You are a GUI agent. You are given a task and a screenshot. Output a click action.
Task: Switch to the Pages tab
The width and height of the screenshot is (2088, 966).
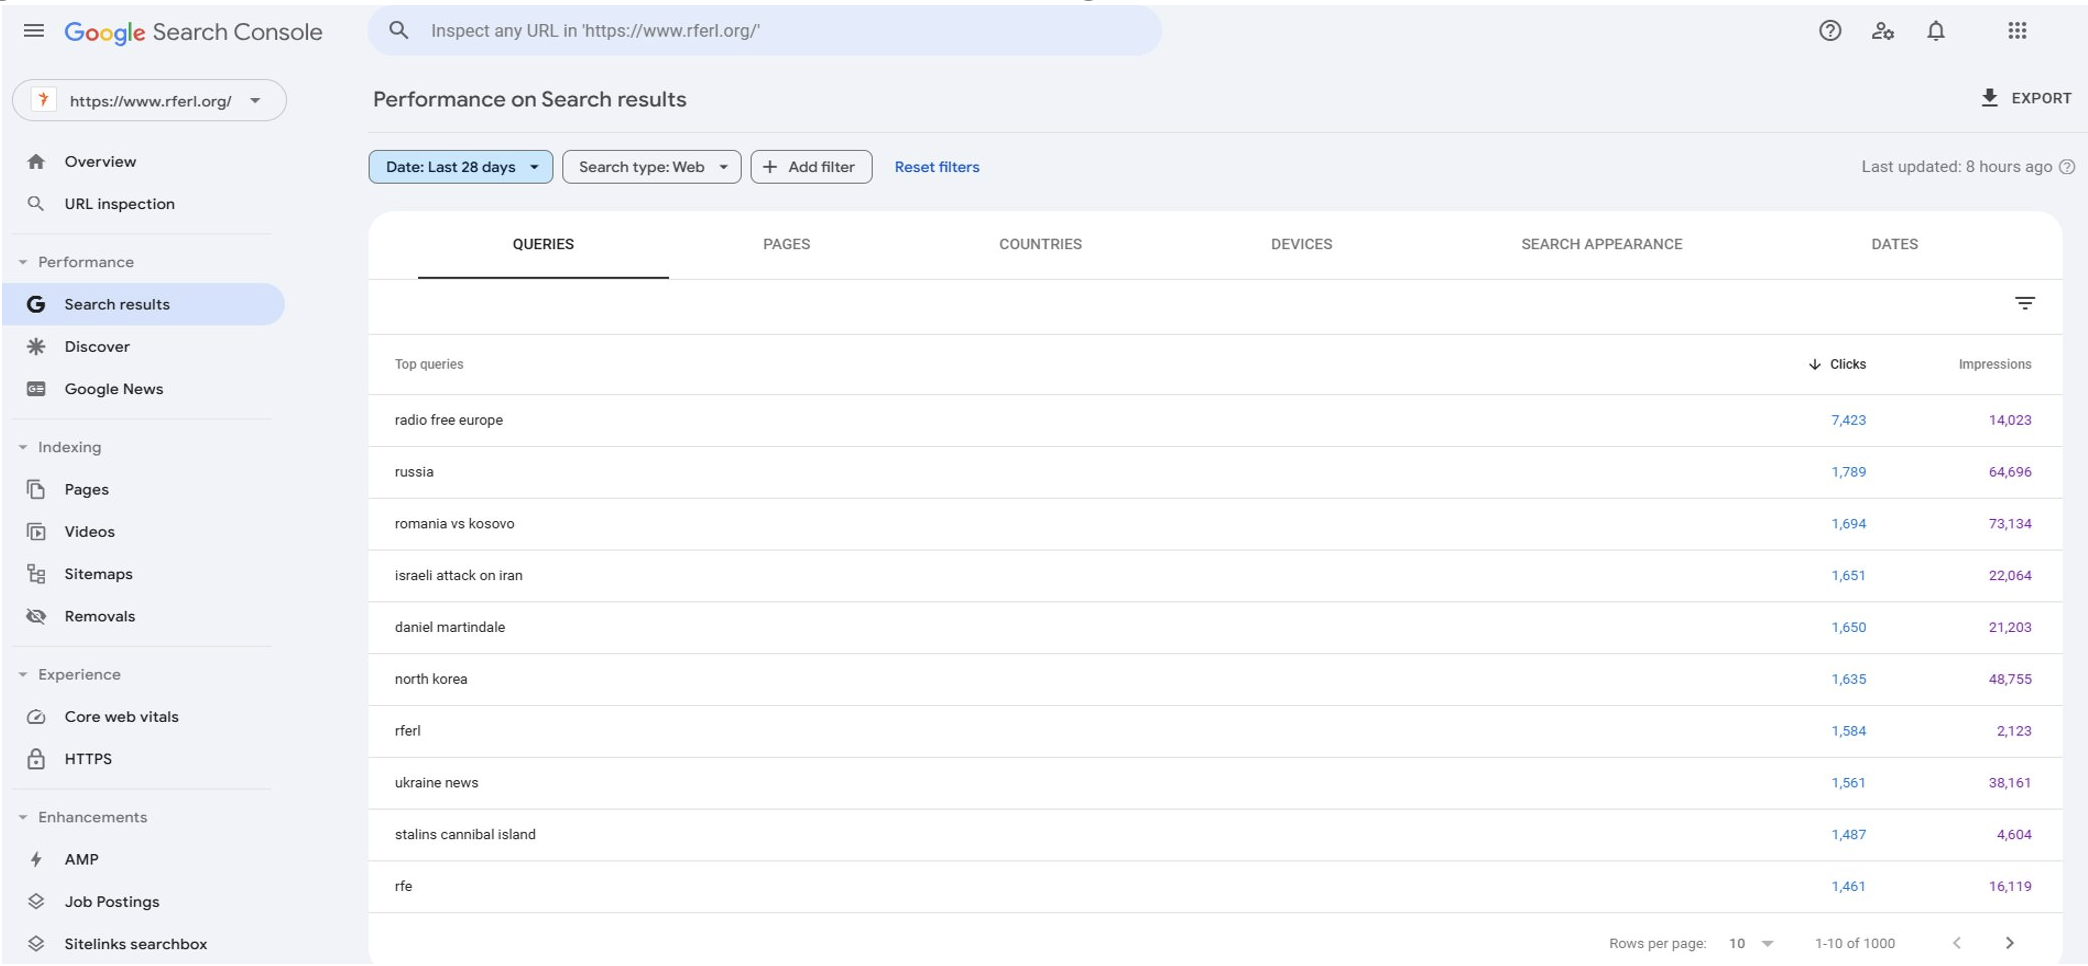pos(786,245)
